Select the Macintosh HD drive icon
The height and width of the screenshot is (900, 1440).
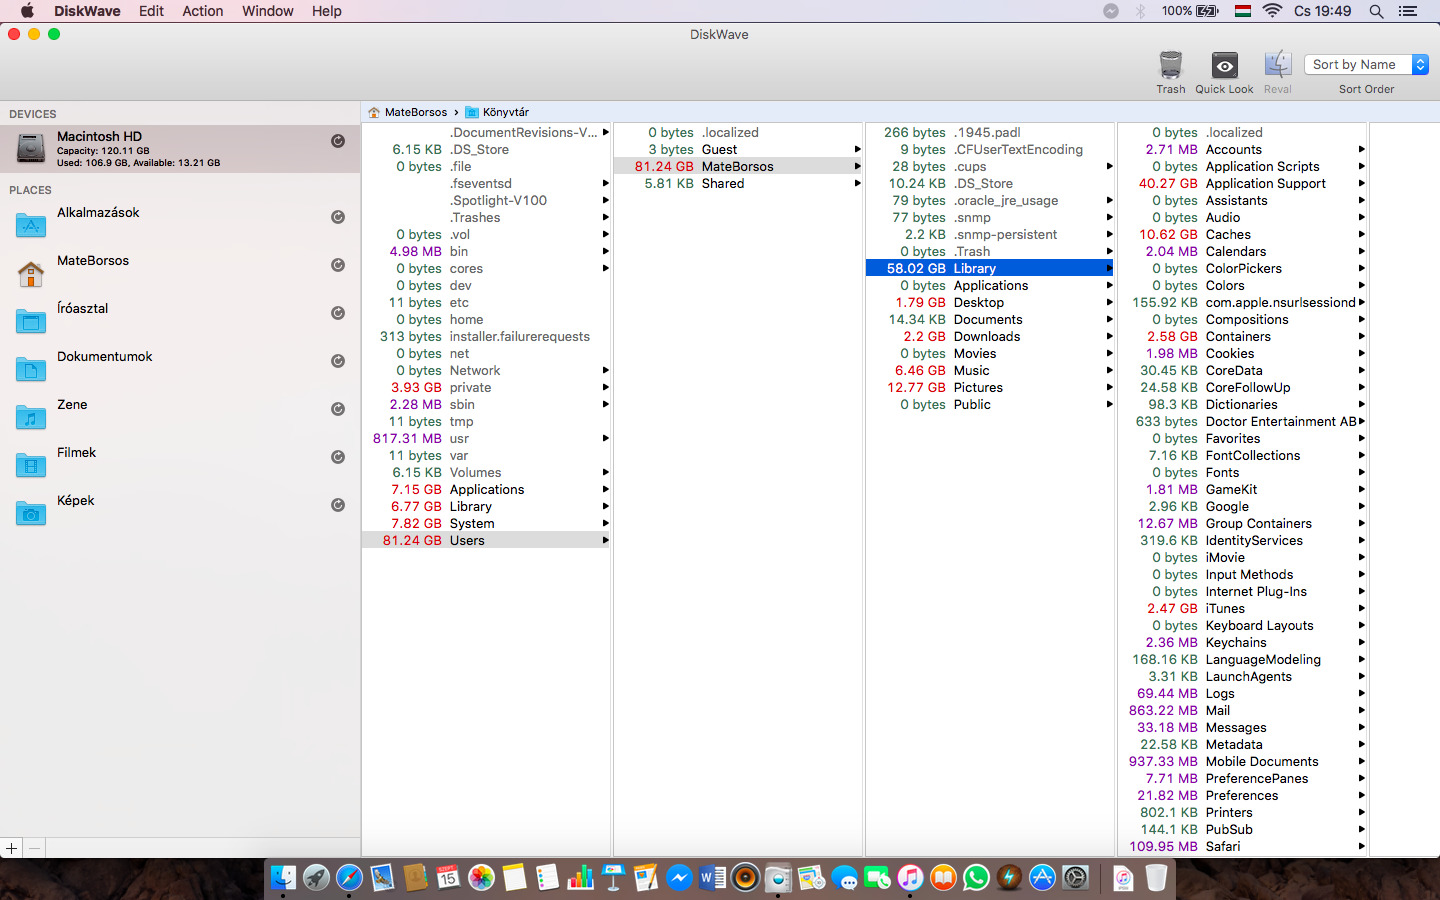pos(31,149)
